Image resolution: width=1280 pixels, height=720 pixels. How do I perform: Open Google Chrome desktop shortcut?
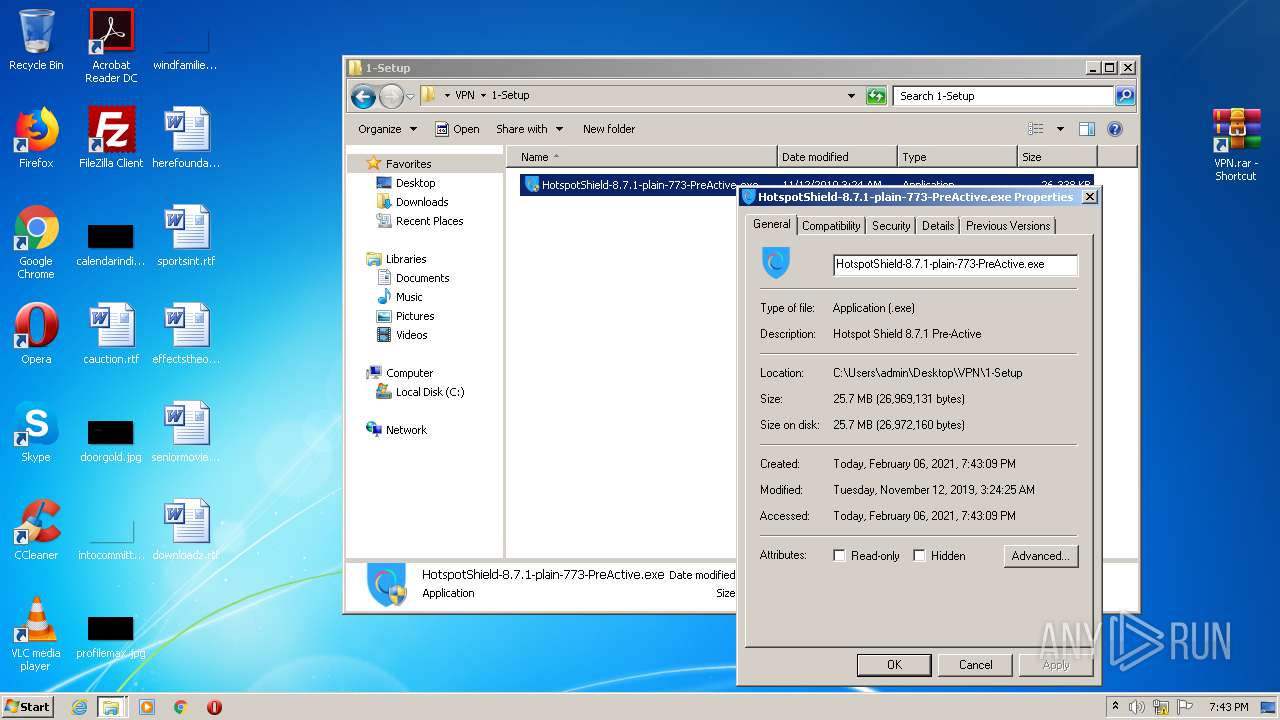tap(36, 242)
